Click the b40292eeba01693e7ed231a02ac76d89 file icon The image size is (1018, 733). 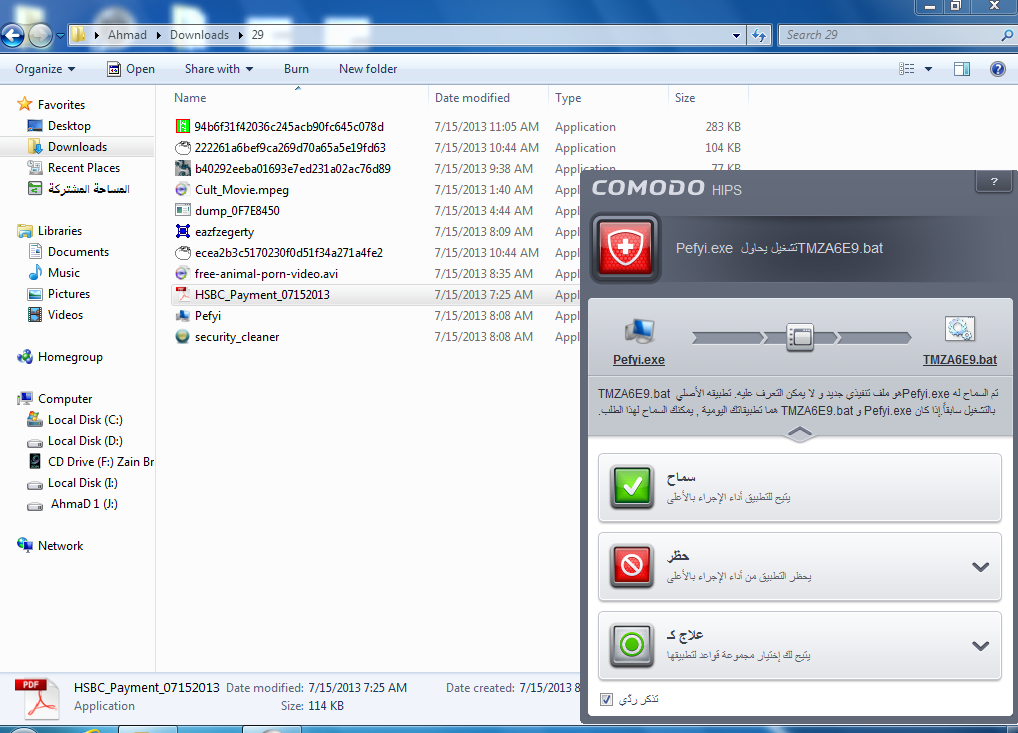point(183,169)
